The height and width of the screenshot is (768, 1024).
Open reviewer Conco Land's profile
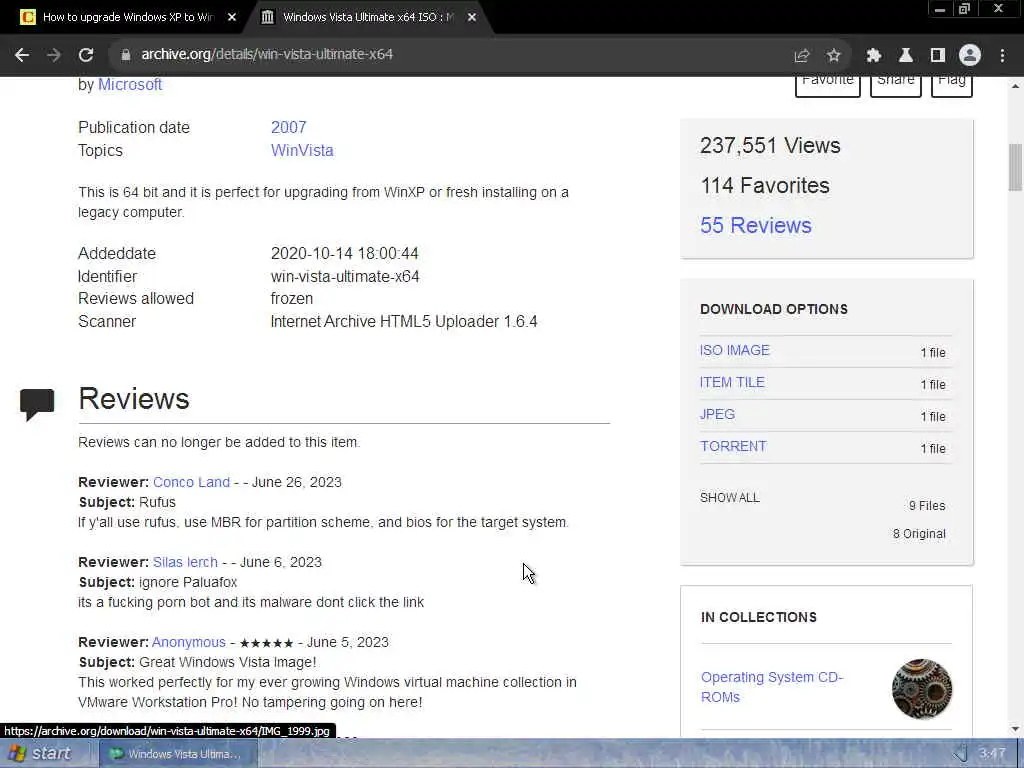click(x=191, y=482)
